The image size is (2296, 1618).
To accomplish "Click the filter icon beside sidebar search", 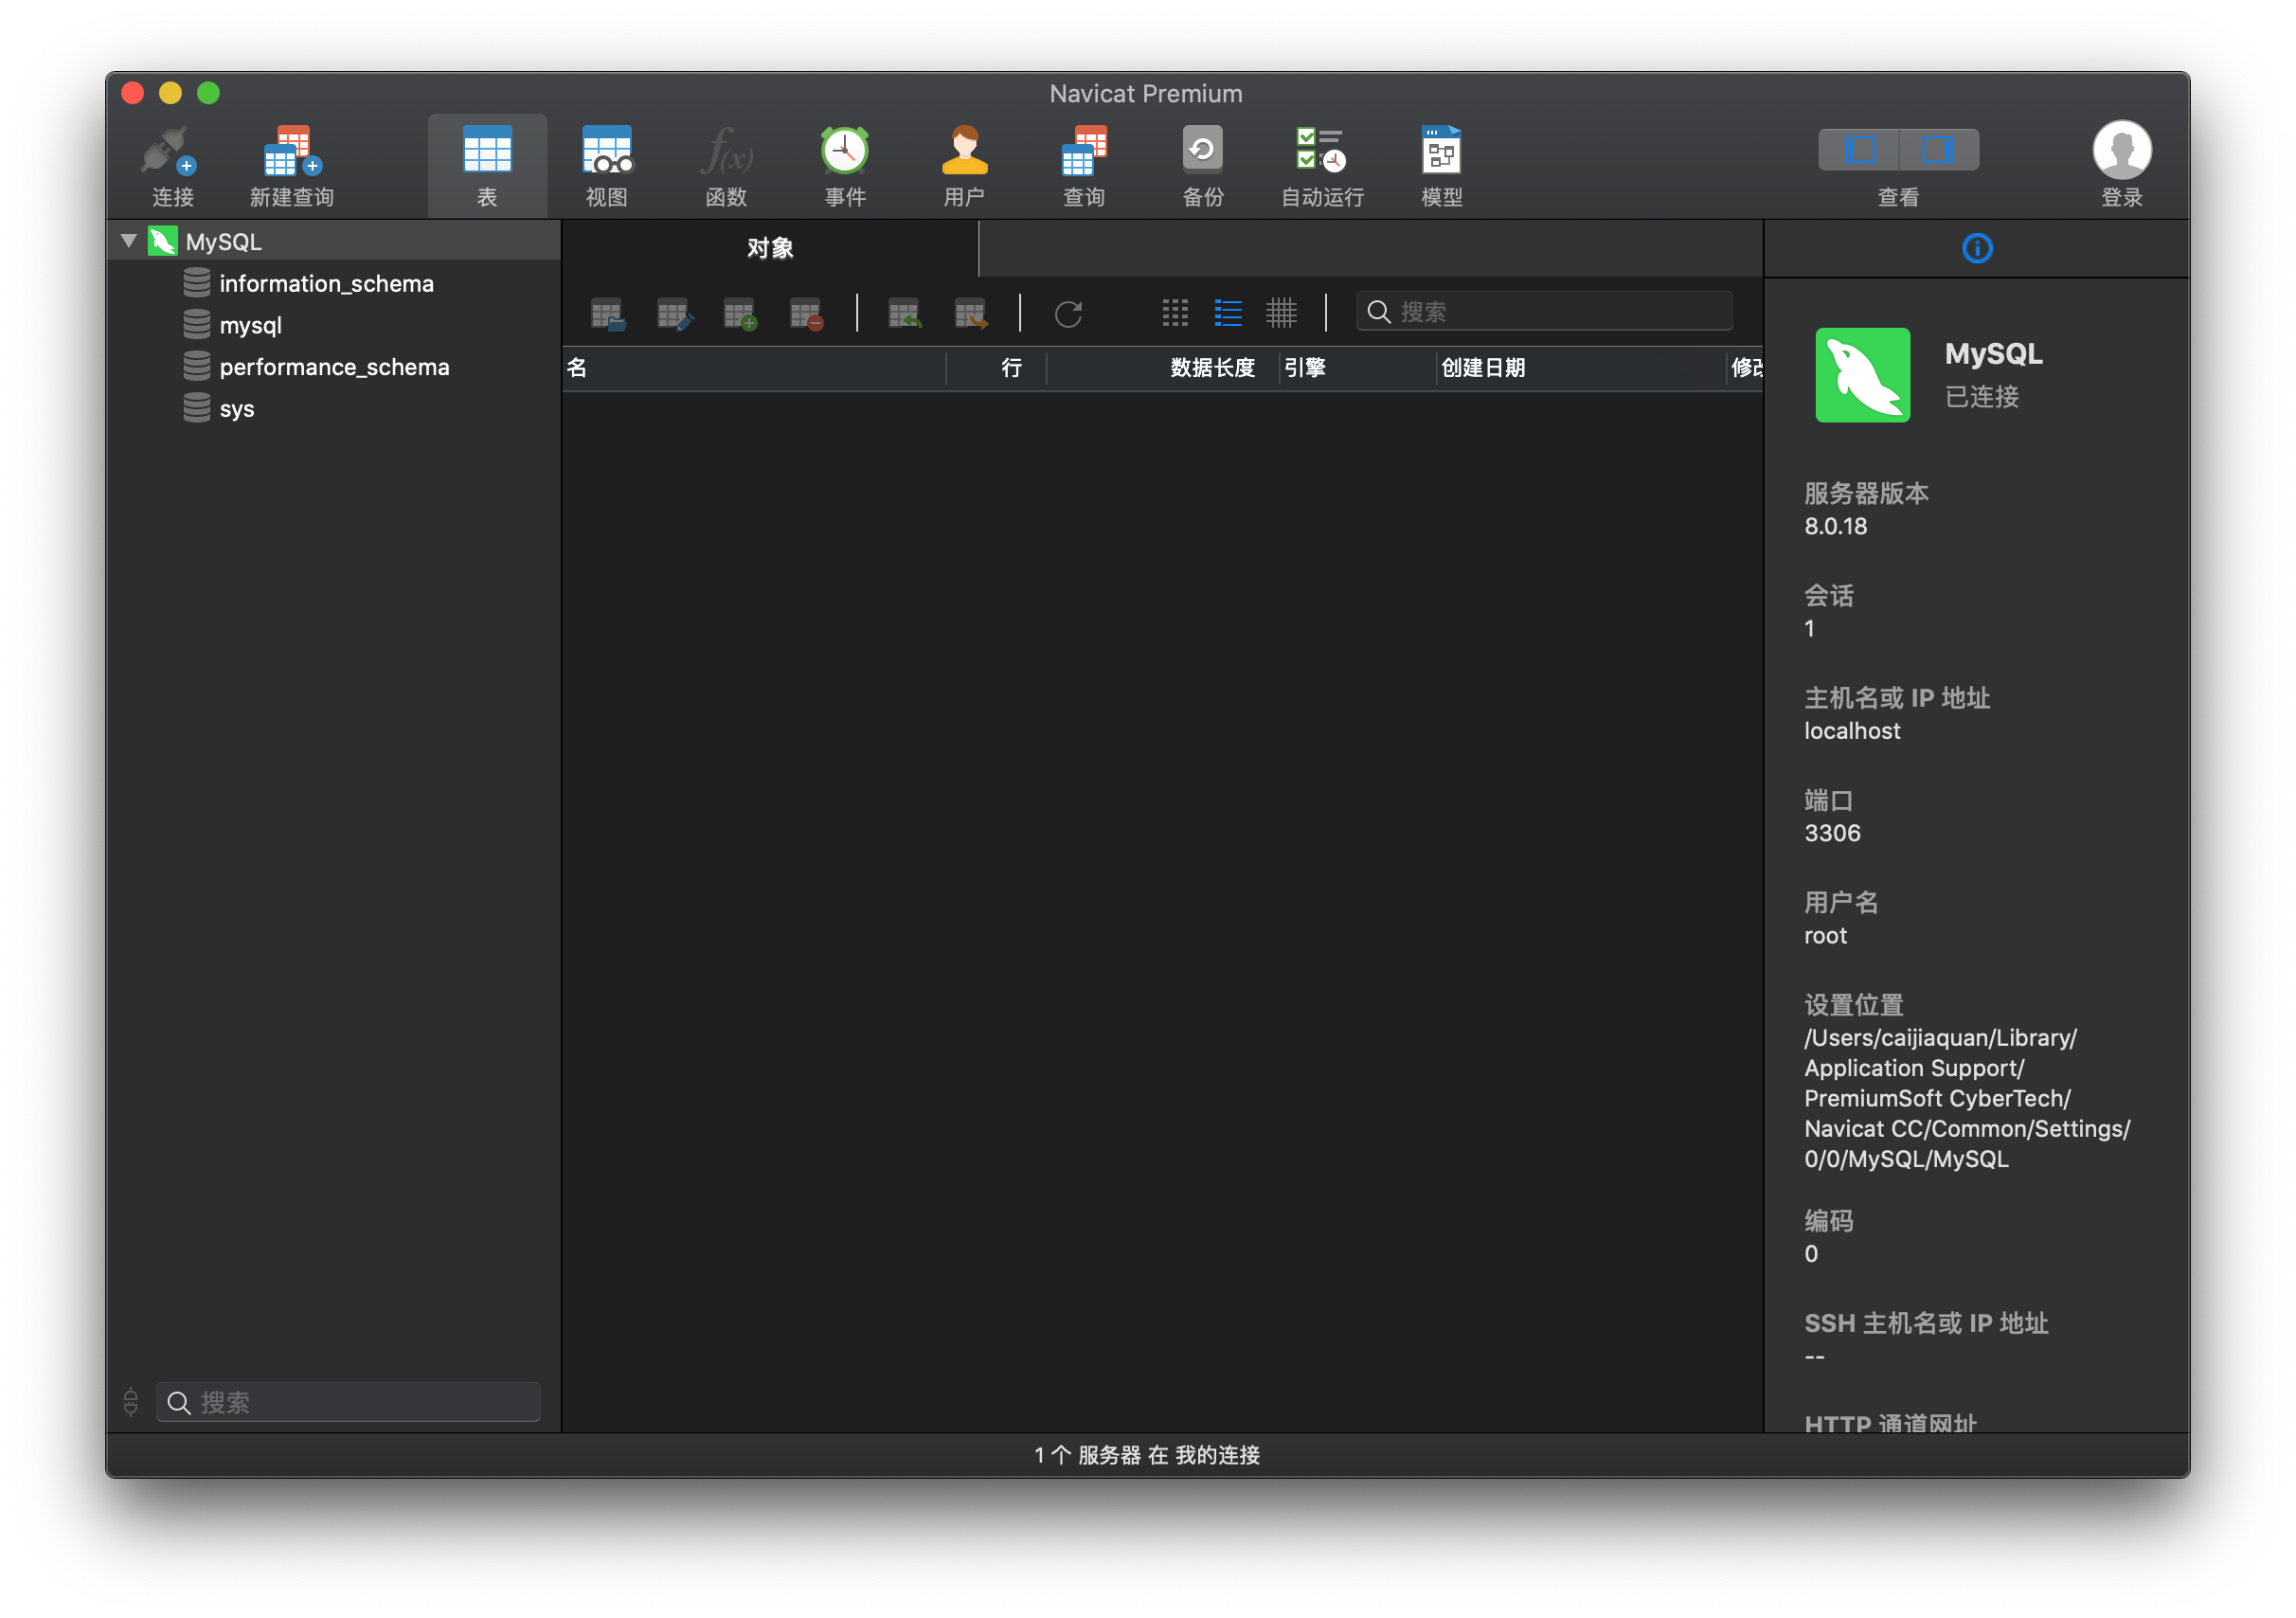I will coord(131,1402).
